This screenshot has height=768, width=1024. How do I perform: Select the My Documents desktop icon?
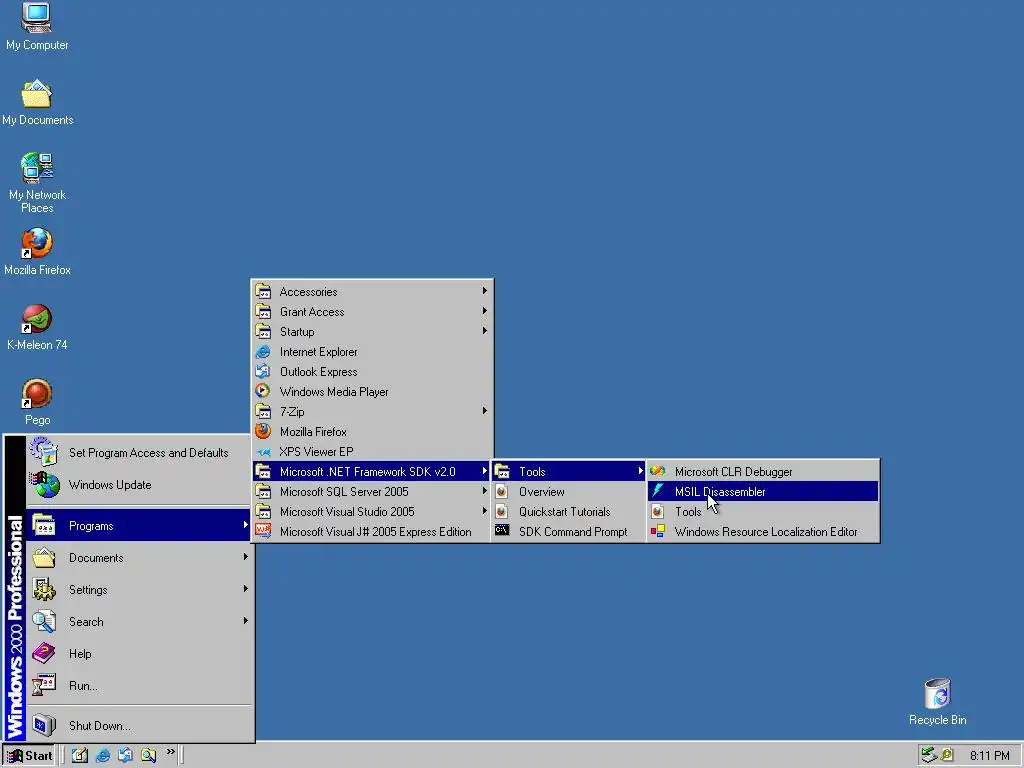(x=37, y=102)
